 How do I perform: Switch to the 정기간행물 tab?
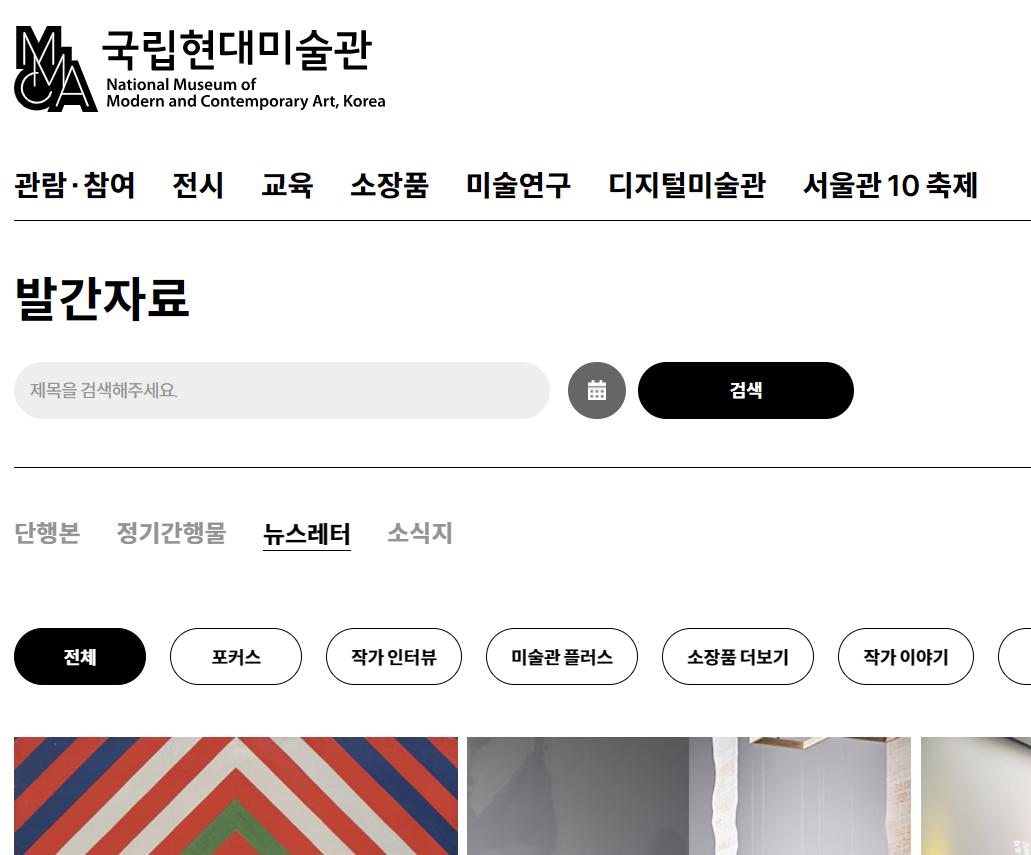point(171,533)
